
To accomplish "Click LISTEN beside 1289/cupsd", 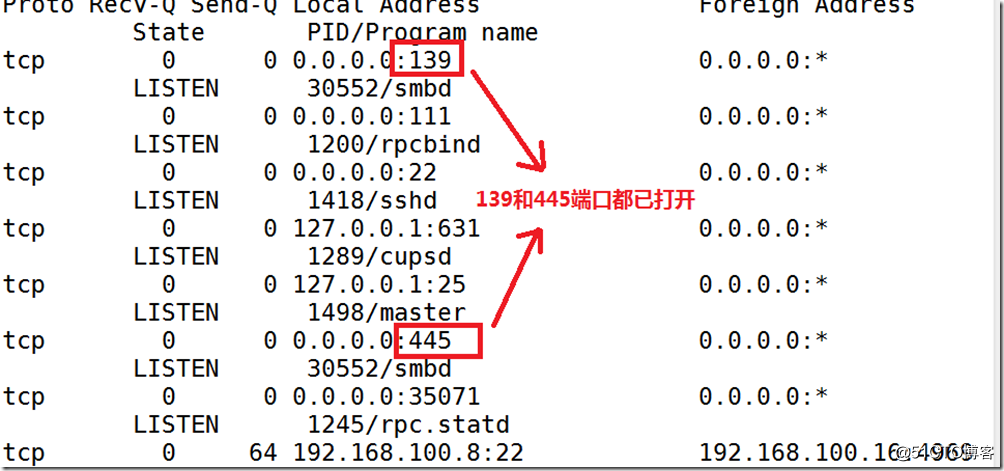I will click(175, 257).
